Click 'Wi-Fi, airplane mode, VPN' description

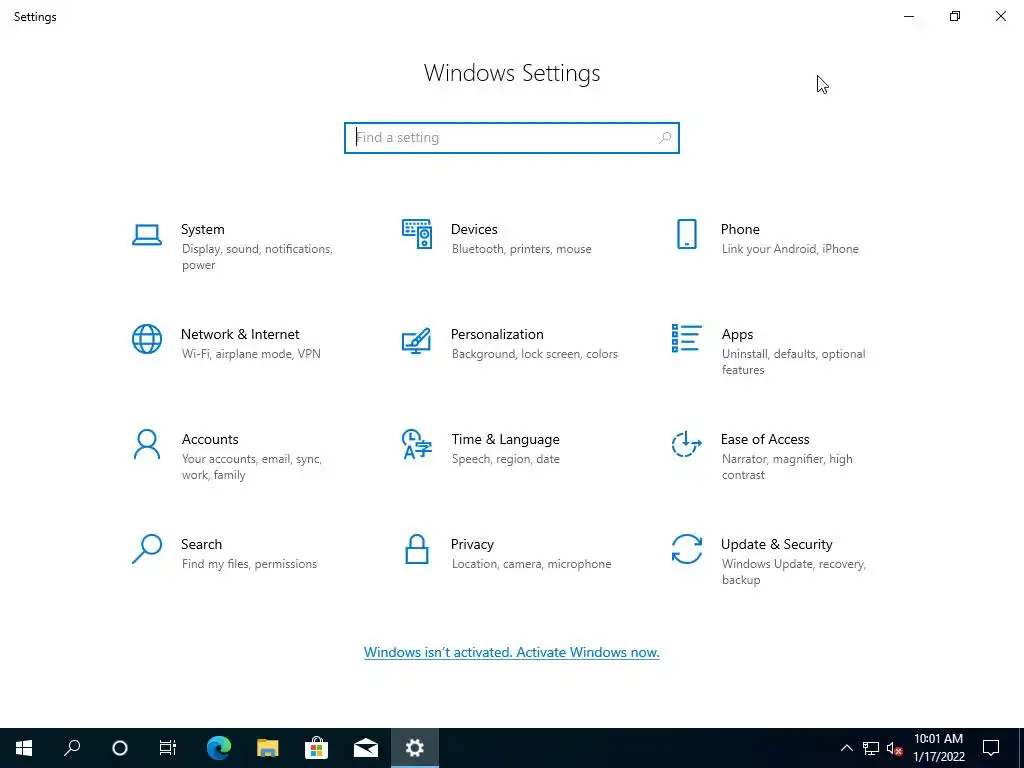pos(251,354)
